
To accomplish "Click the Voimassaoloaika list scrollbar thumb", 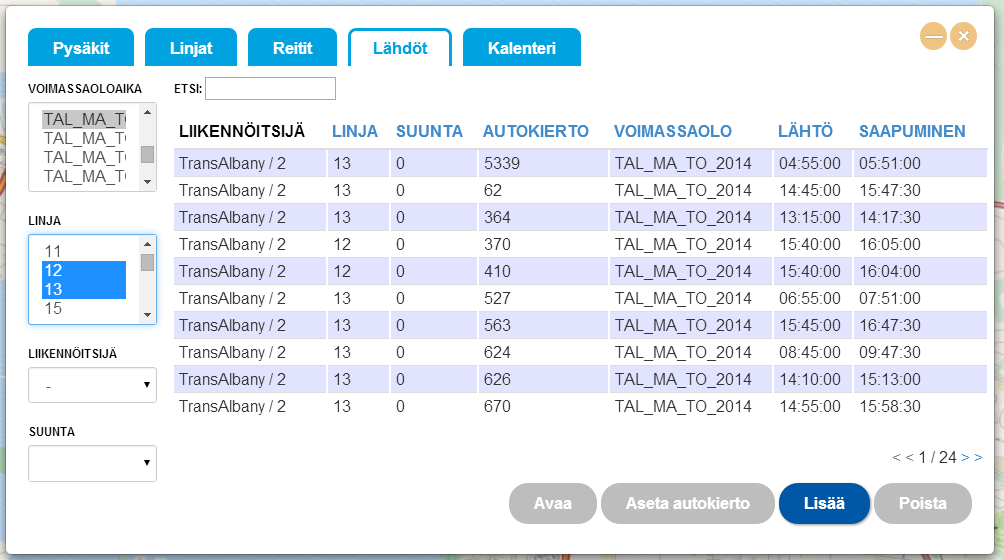I will (x=147, y=154).
